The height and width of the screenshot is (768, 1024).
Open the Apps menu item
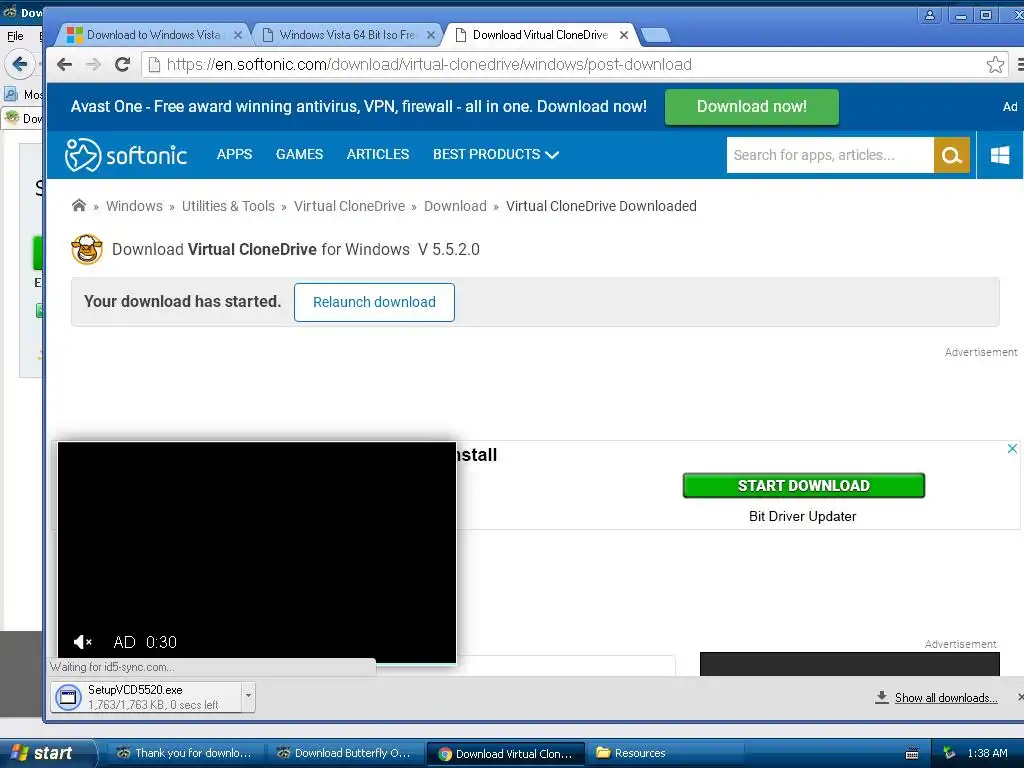[x=234, y=154]
